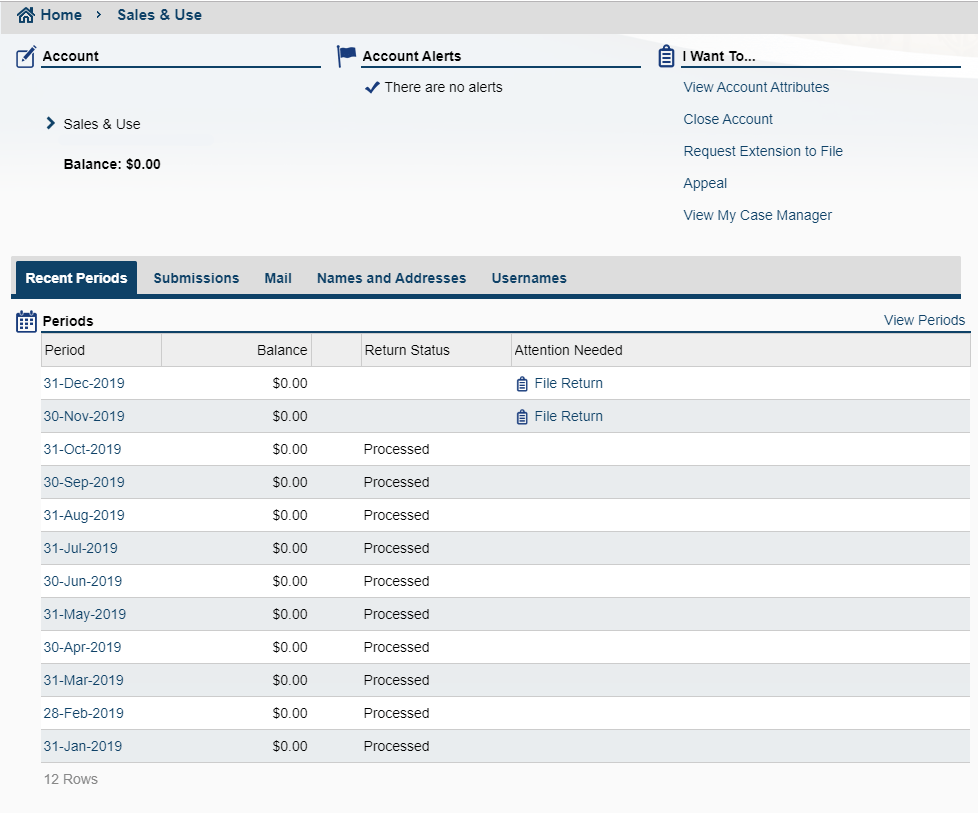Image resolution: width=978 pixels, height=813 pixels.
Task: Open View Account Attributes link
Action: pos(756,87)
